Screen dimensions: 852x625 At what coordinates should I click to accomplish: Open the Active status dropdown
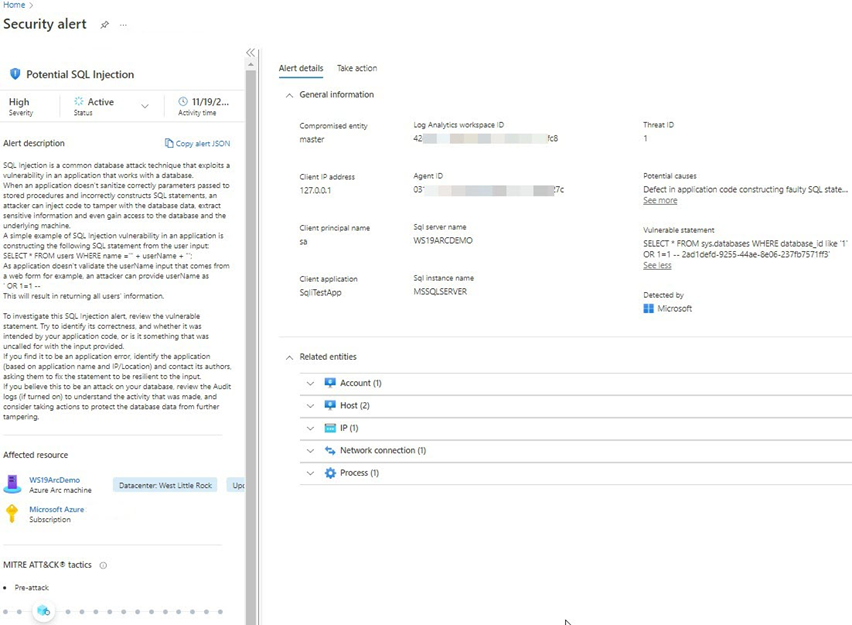coord(145,106)
